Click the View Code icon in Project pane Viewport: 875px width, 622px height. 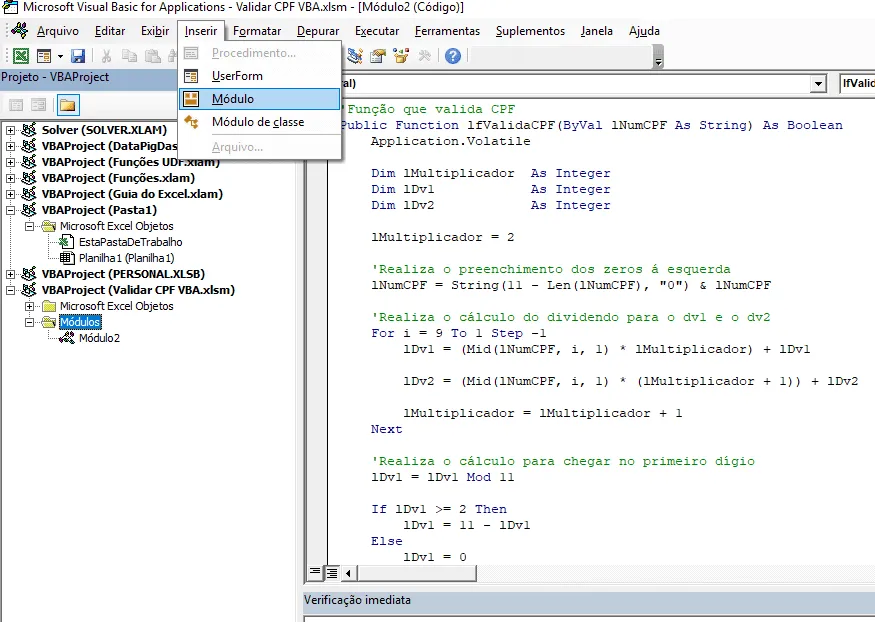16,105
